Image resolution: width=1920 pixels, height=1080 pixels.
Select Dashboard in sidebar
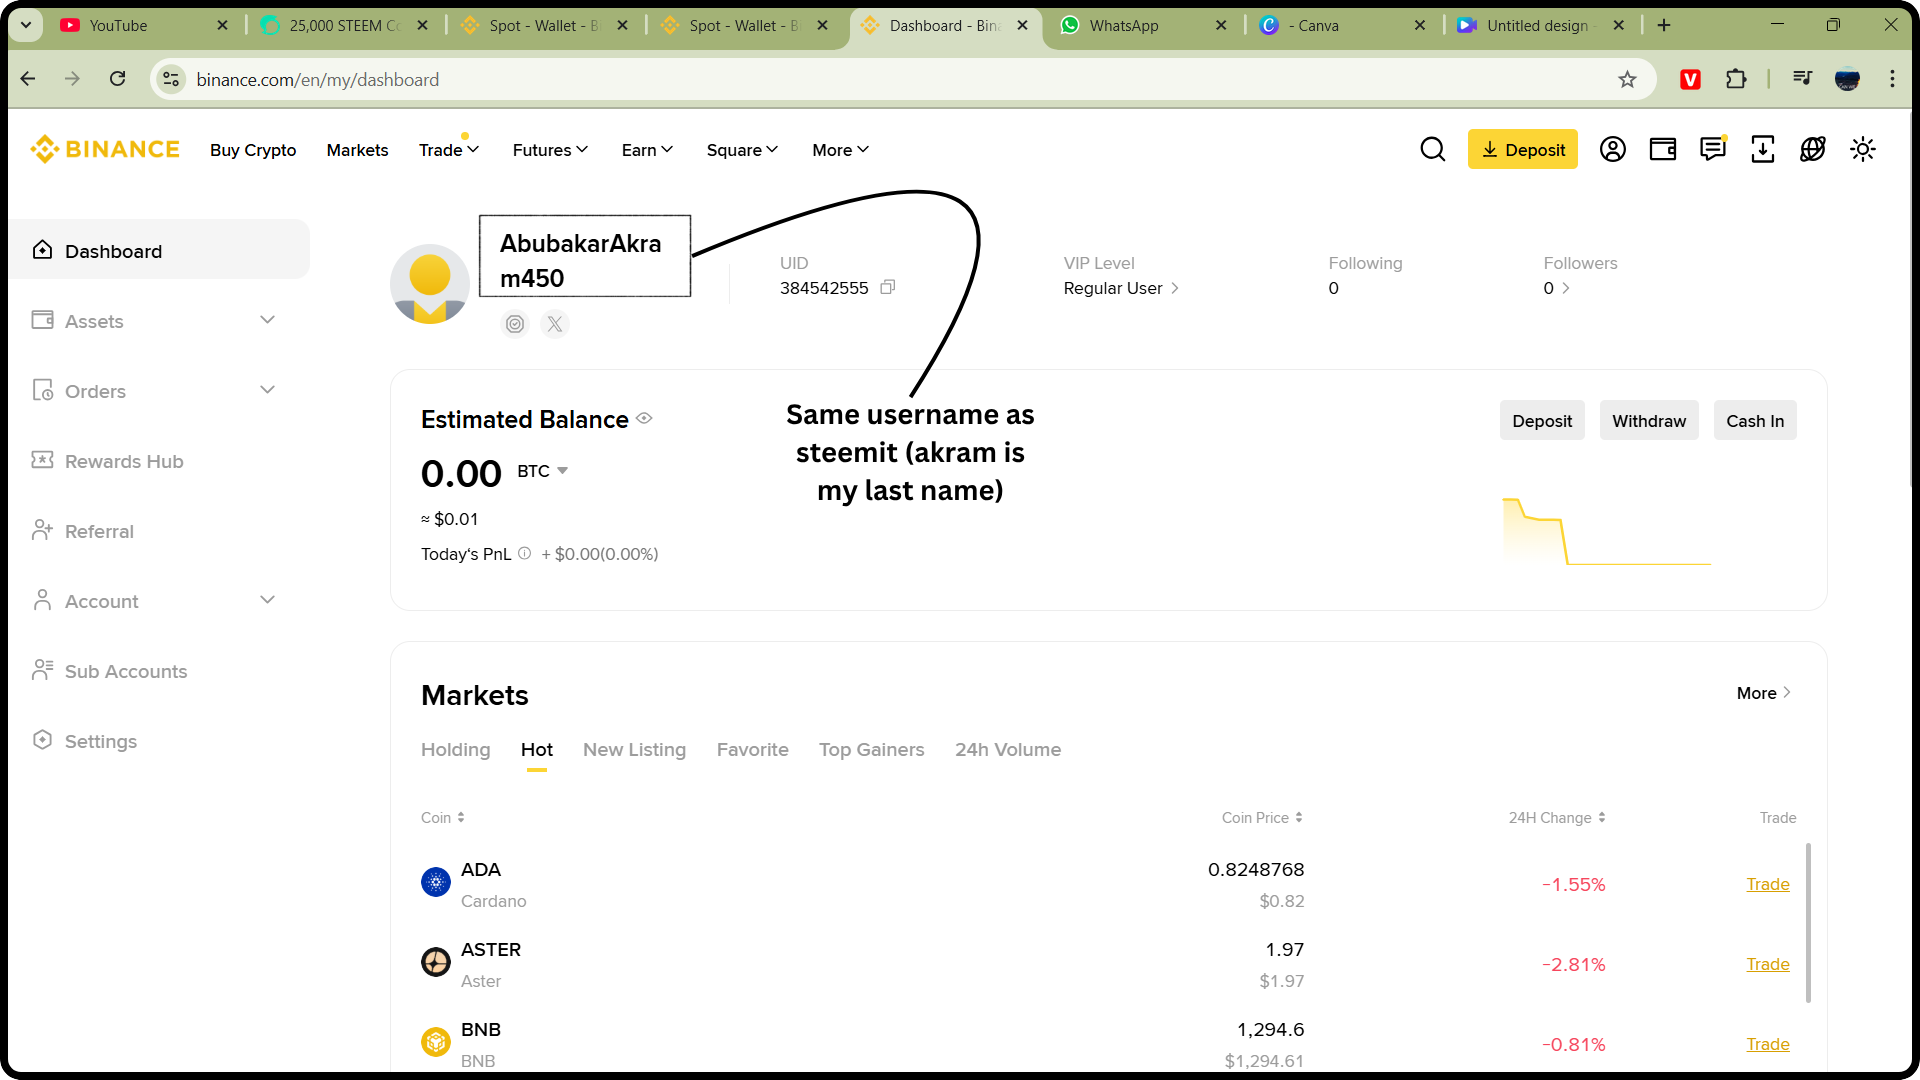pyautogui.click(x=158, y=251)
